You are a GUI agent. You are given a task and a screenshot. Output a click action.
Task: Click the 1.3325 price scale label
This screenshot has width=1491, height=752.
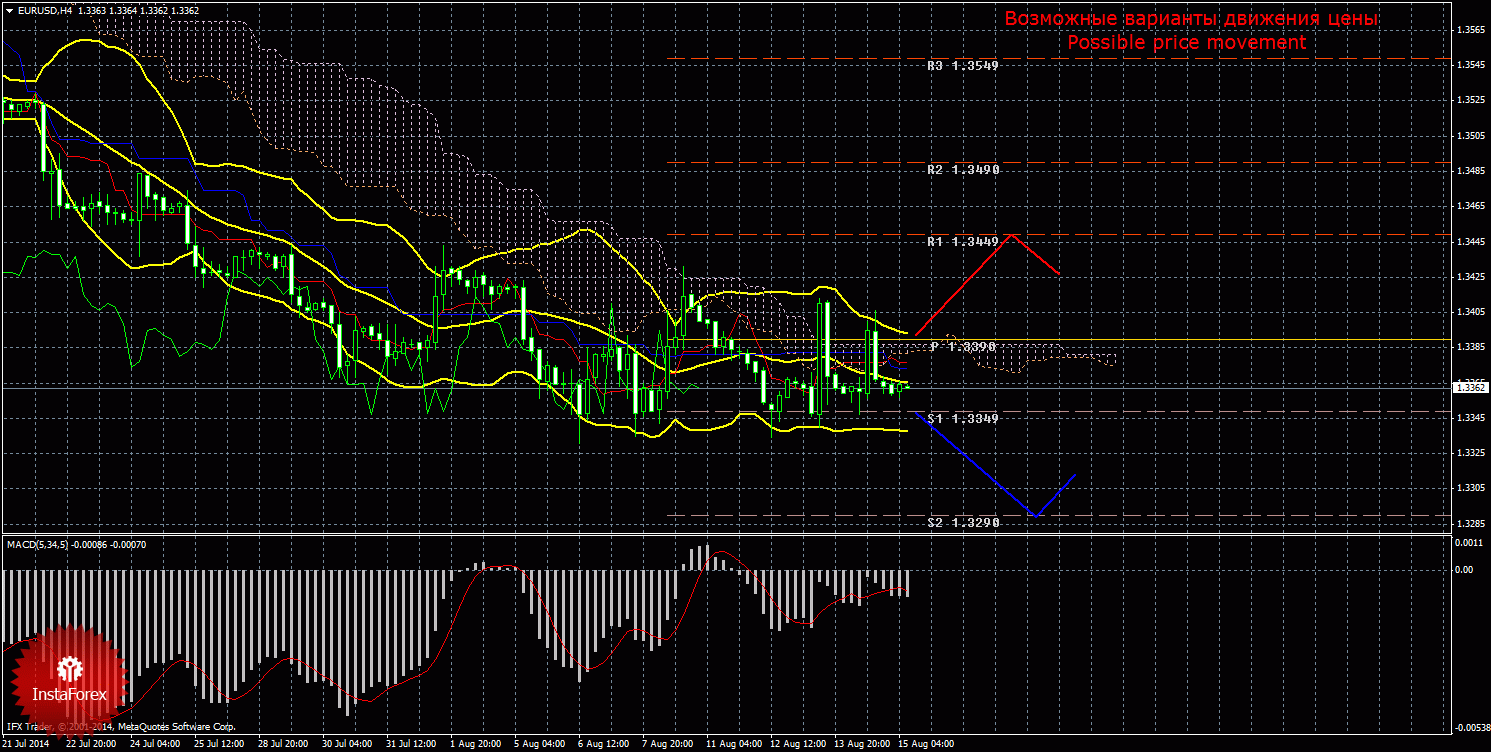click(x=1470, y=453)
